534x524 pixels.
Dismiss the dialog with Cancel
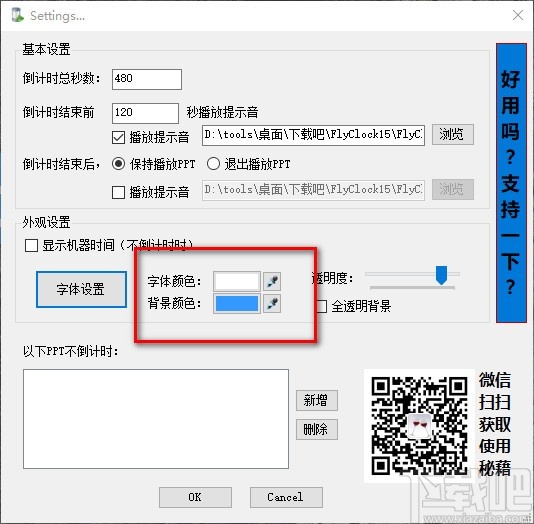(x=286, y=497)
